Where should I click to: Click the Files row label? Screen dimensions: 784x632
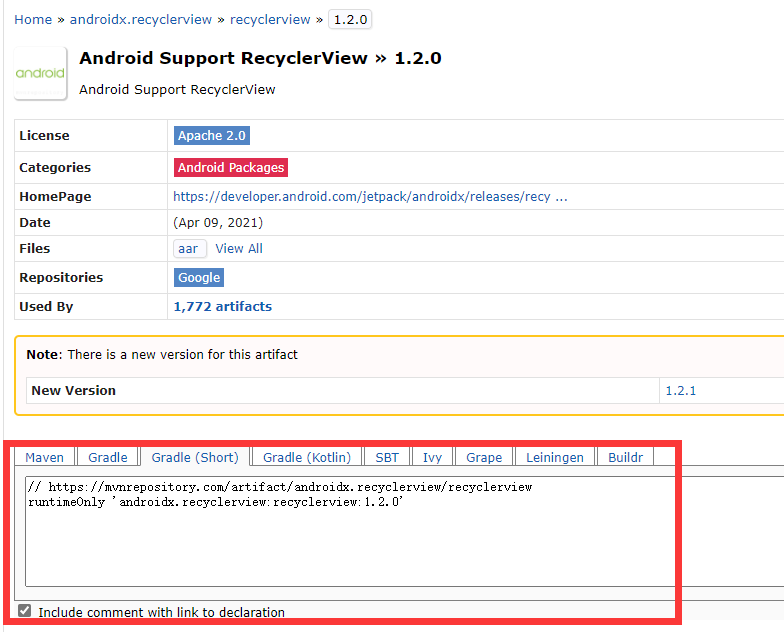(x=34, y=248)
